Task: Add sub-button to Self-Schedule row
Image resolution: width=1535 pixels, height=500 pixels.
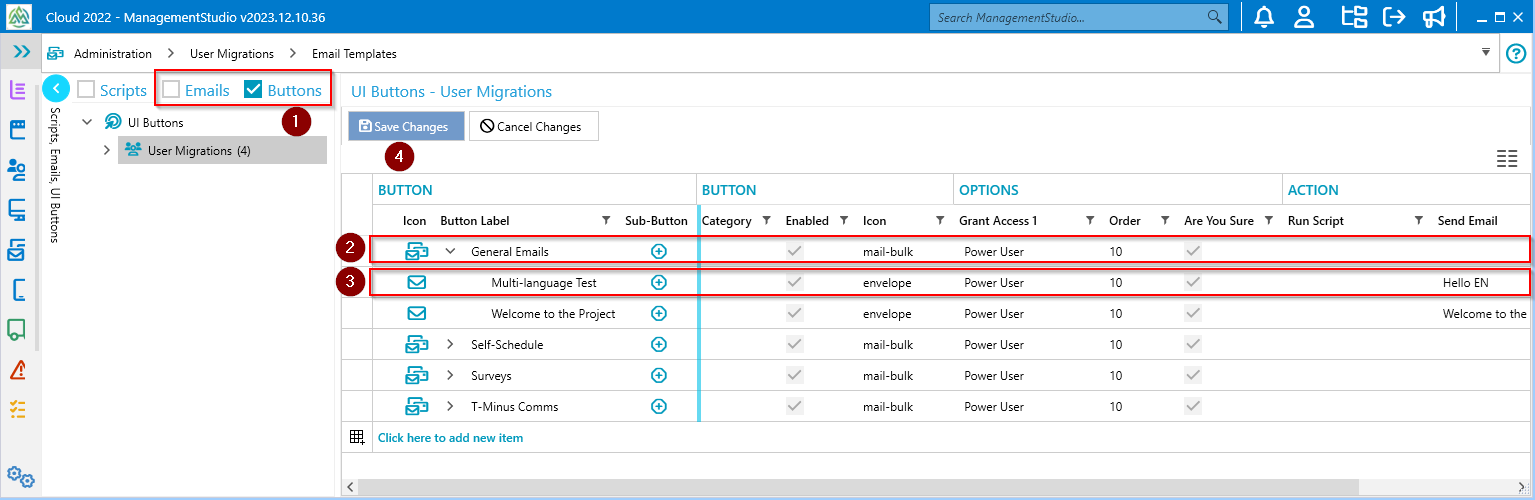Action: pyautogui.click(x=658, y=345)
